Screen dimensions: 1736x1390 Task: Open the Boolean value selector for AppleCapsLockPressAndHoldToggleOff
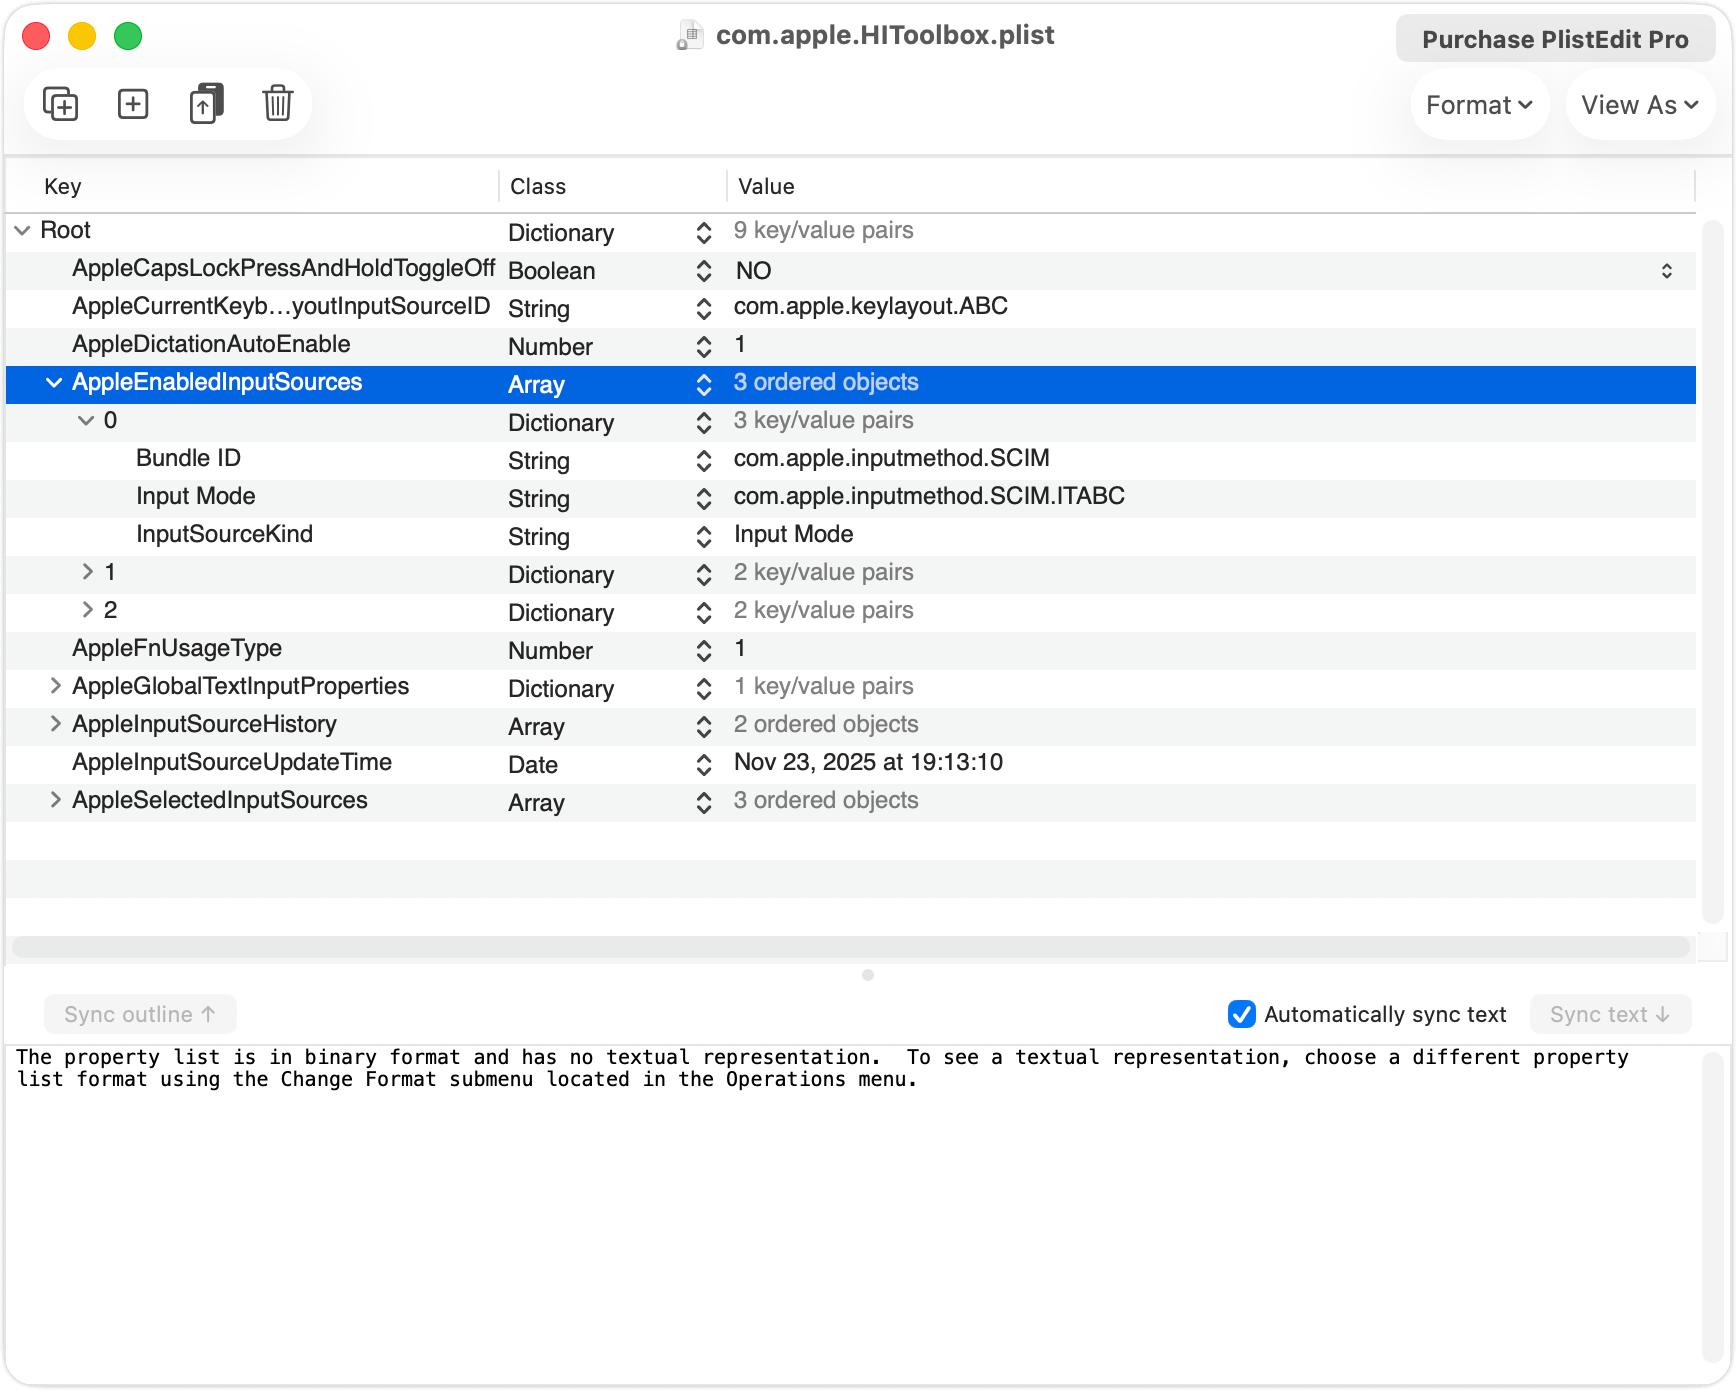pos(1667,270)
